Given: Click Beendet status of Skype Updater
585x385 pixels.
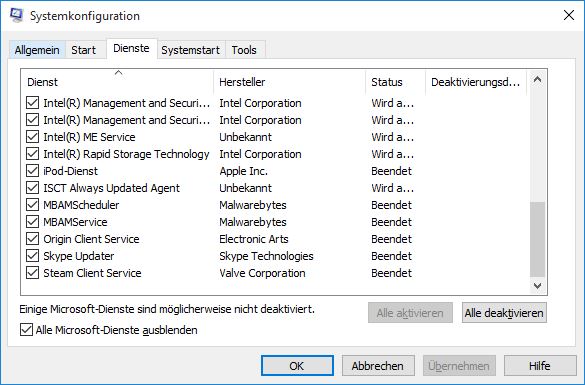Looking at the screenshot, I should [391, 256].
